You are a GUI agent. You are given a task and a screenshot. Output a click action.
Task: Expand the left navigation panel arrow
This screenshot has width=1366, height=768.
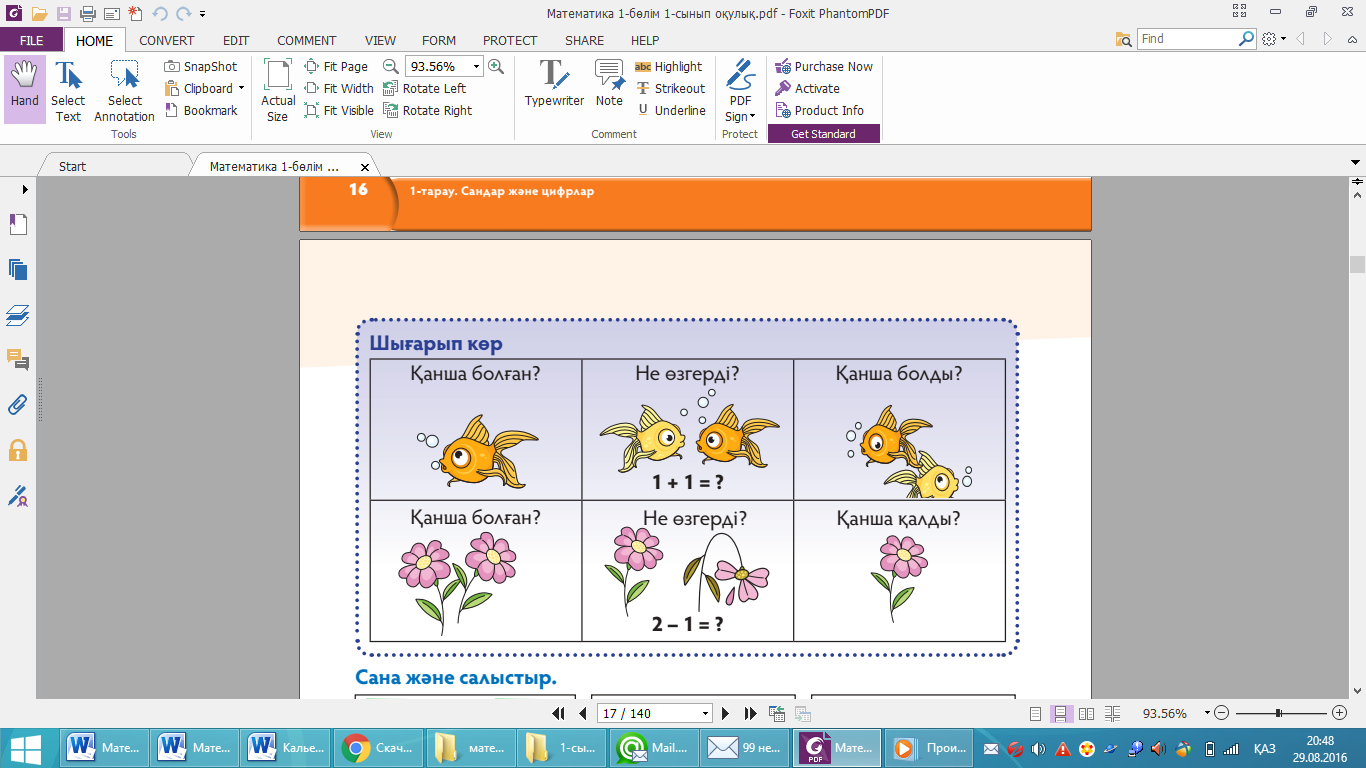[24, 189]
